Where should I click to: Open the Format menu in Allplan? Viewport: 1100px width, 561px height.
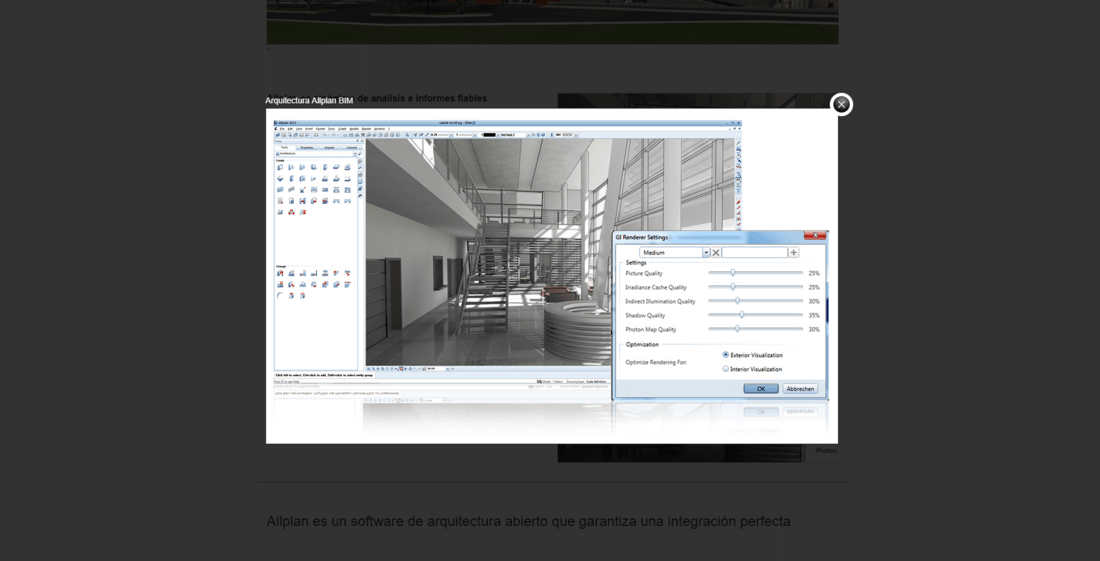click(321, 129)
